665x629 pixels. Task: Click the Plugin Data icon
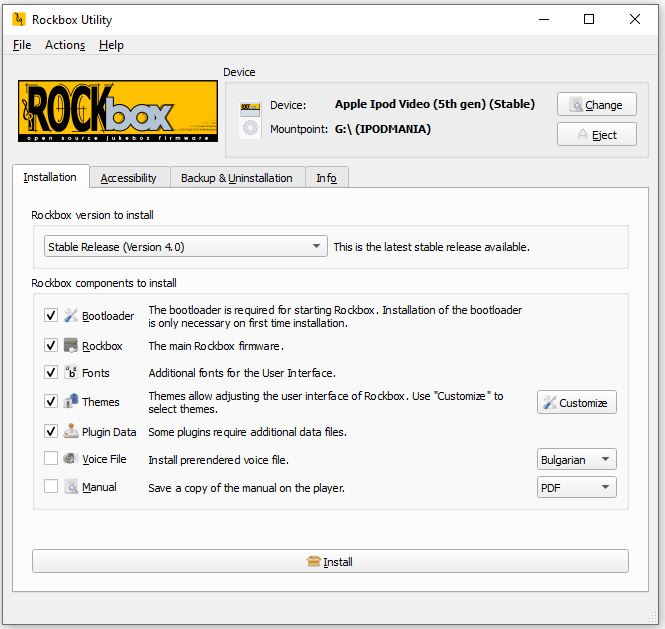pyautogui.click(x=71, y=432)
